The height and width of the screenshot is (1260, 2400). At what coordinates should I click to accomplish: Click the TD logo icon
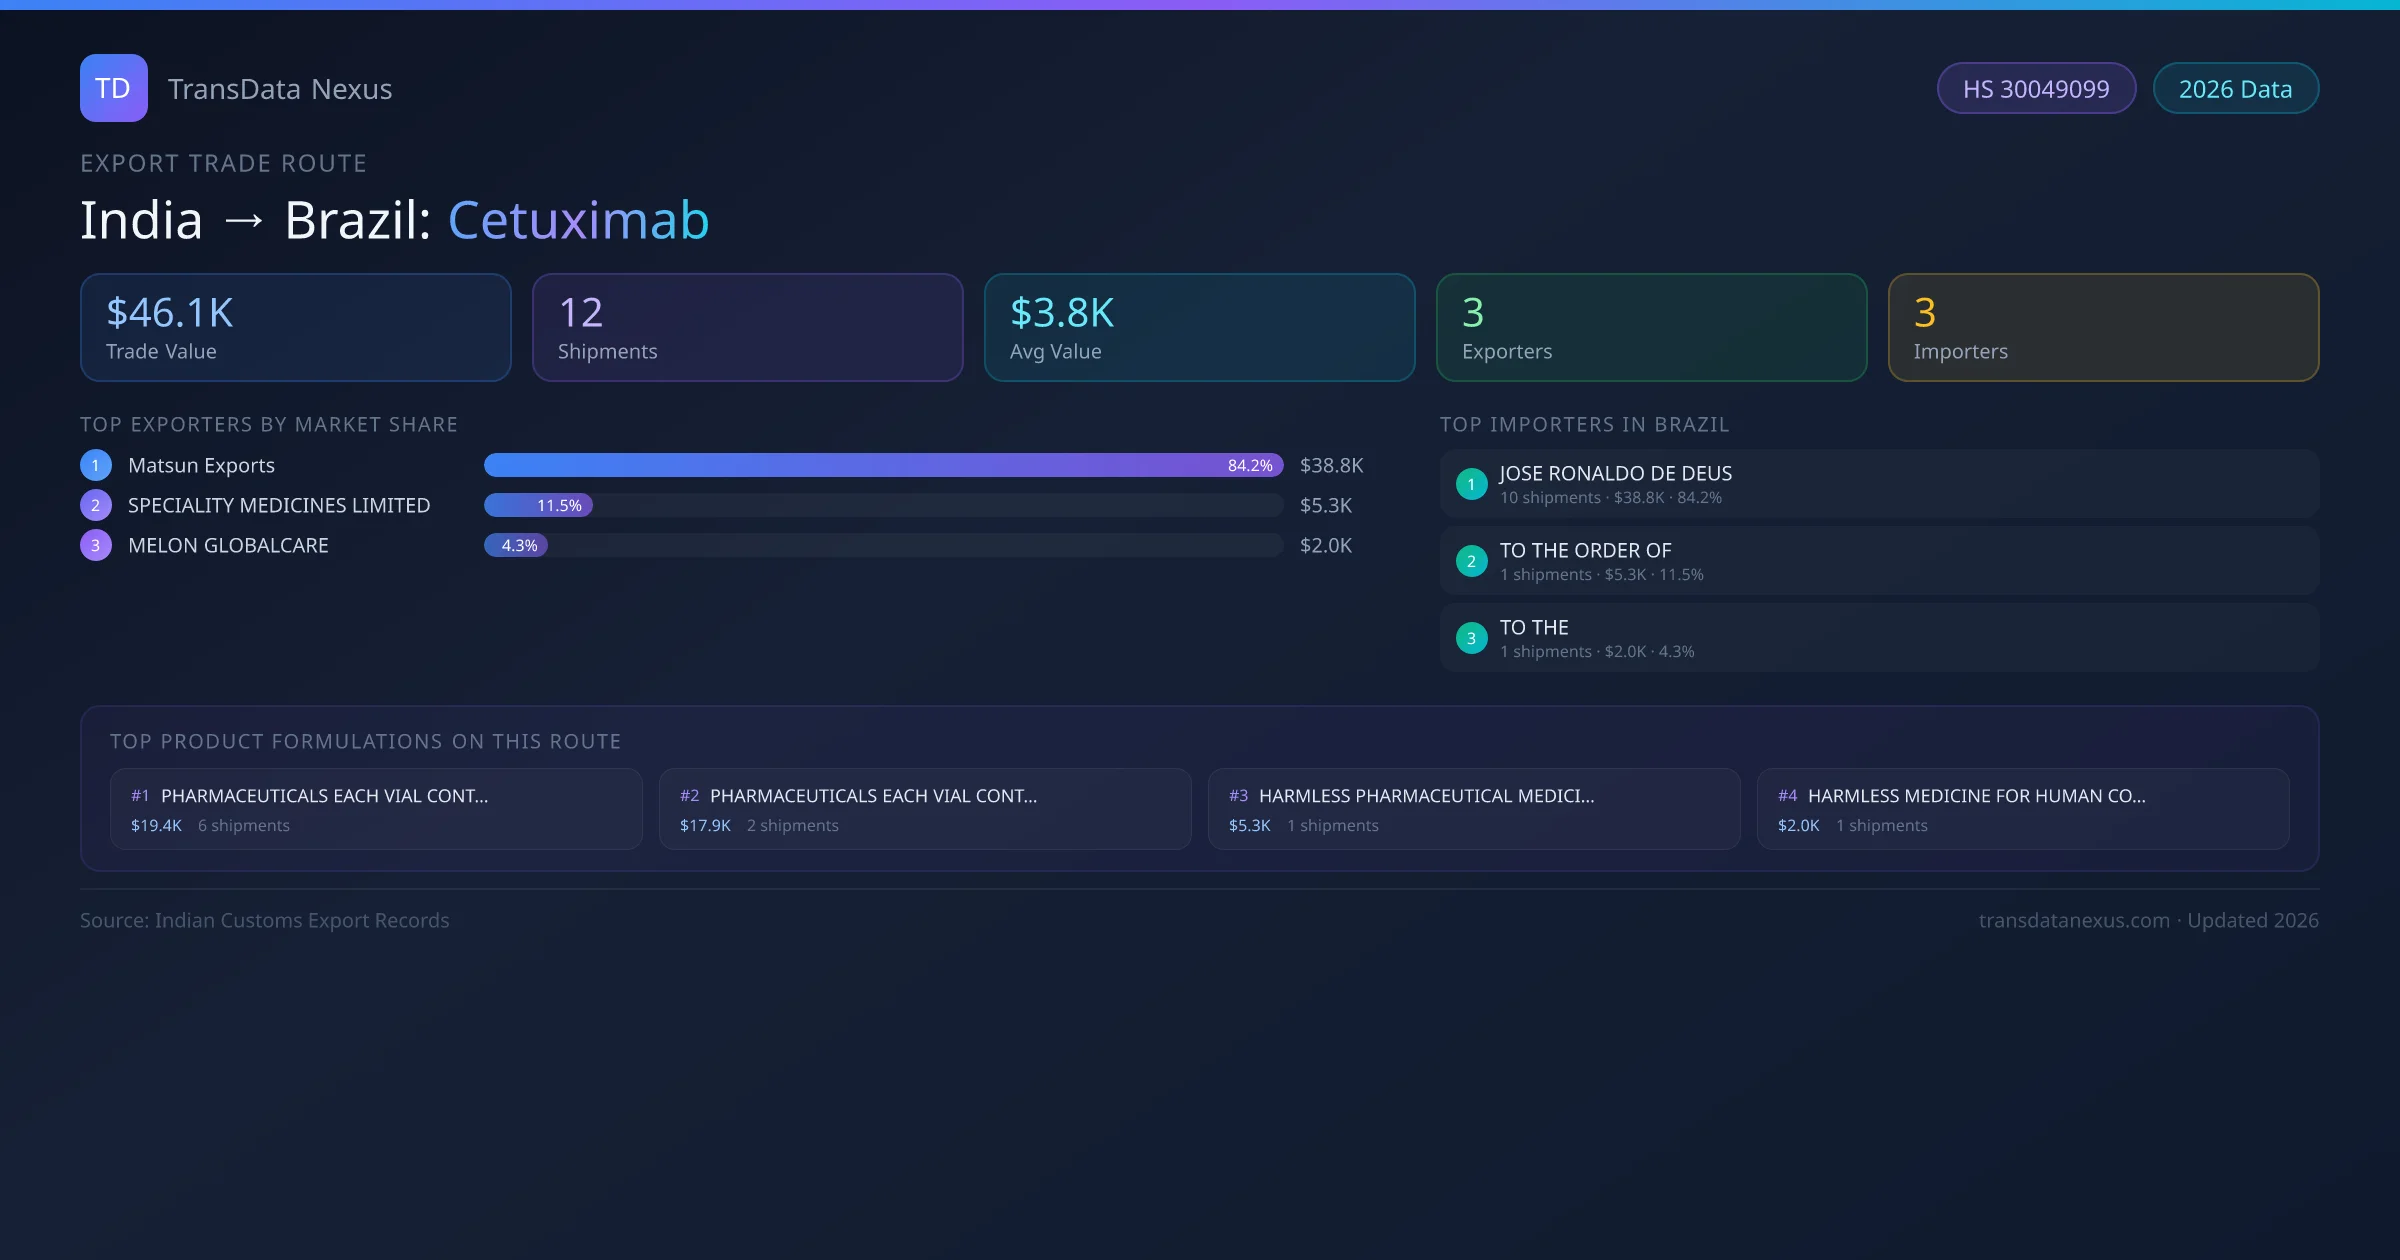click(113, 88)
